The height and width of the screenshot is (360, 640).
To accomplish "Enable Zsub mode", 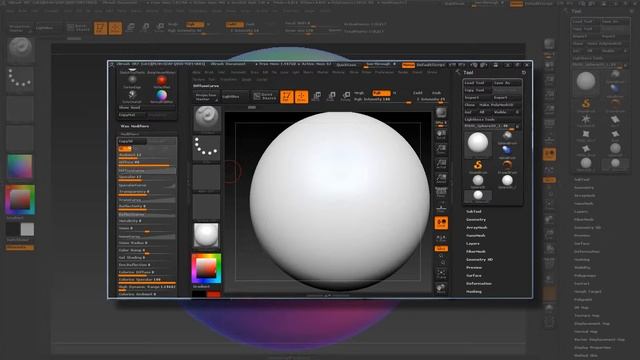I will coord(436,93).
